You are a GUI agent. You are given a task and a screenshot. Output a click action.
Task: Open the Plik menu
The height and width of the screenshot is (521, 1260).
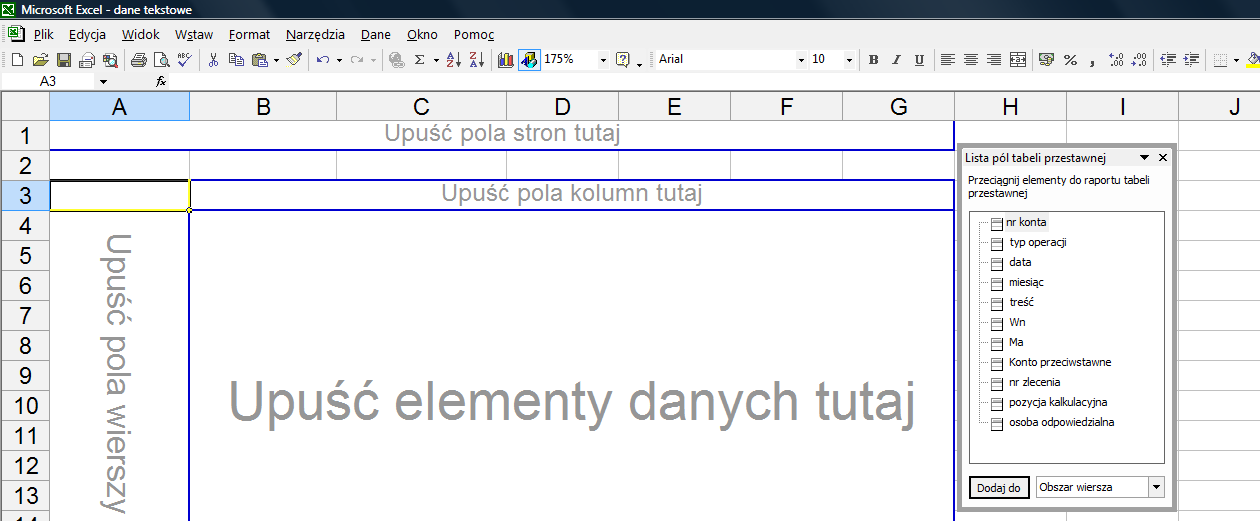(43, 34)
